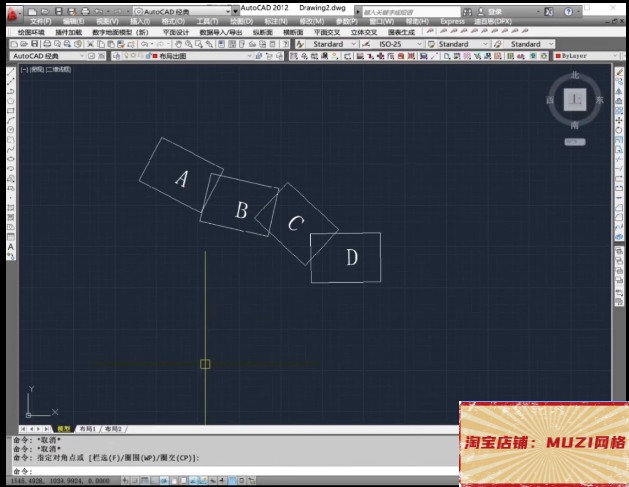The height and width of the screenshot is (487, 629).
Task: Open the Properties palette icon
Action: (221, 44)
